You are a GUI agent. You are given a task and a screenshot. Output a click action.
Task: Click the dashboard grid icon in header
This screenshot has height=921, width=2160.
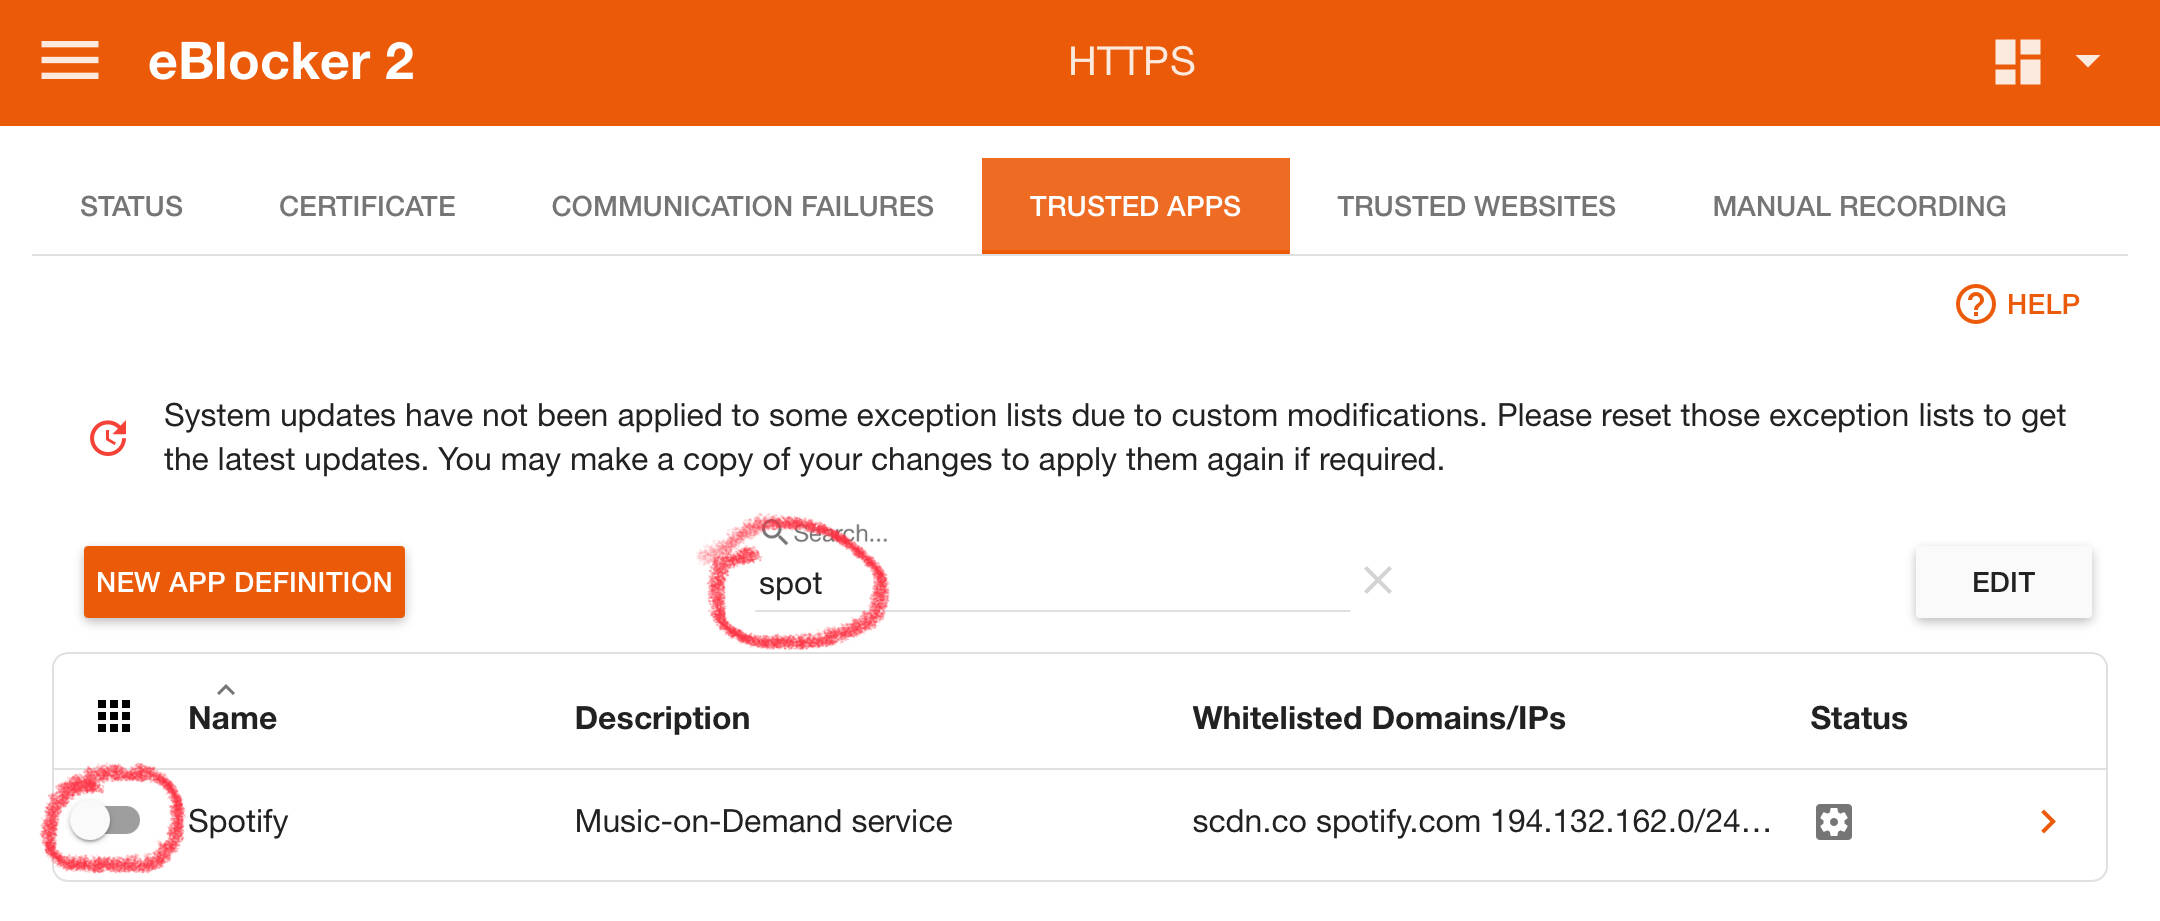pyautogui.click(x=2017, y=62)
